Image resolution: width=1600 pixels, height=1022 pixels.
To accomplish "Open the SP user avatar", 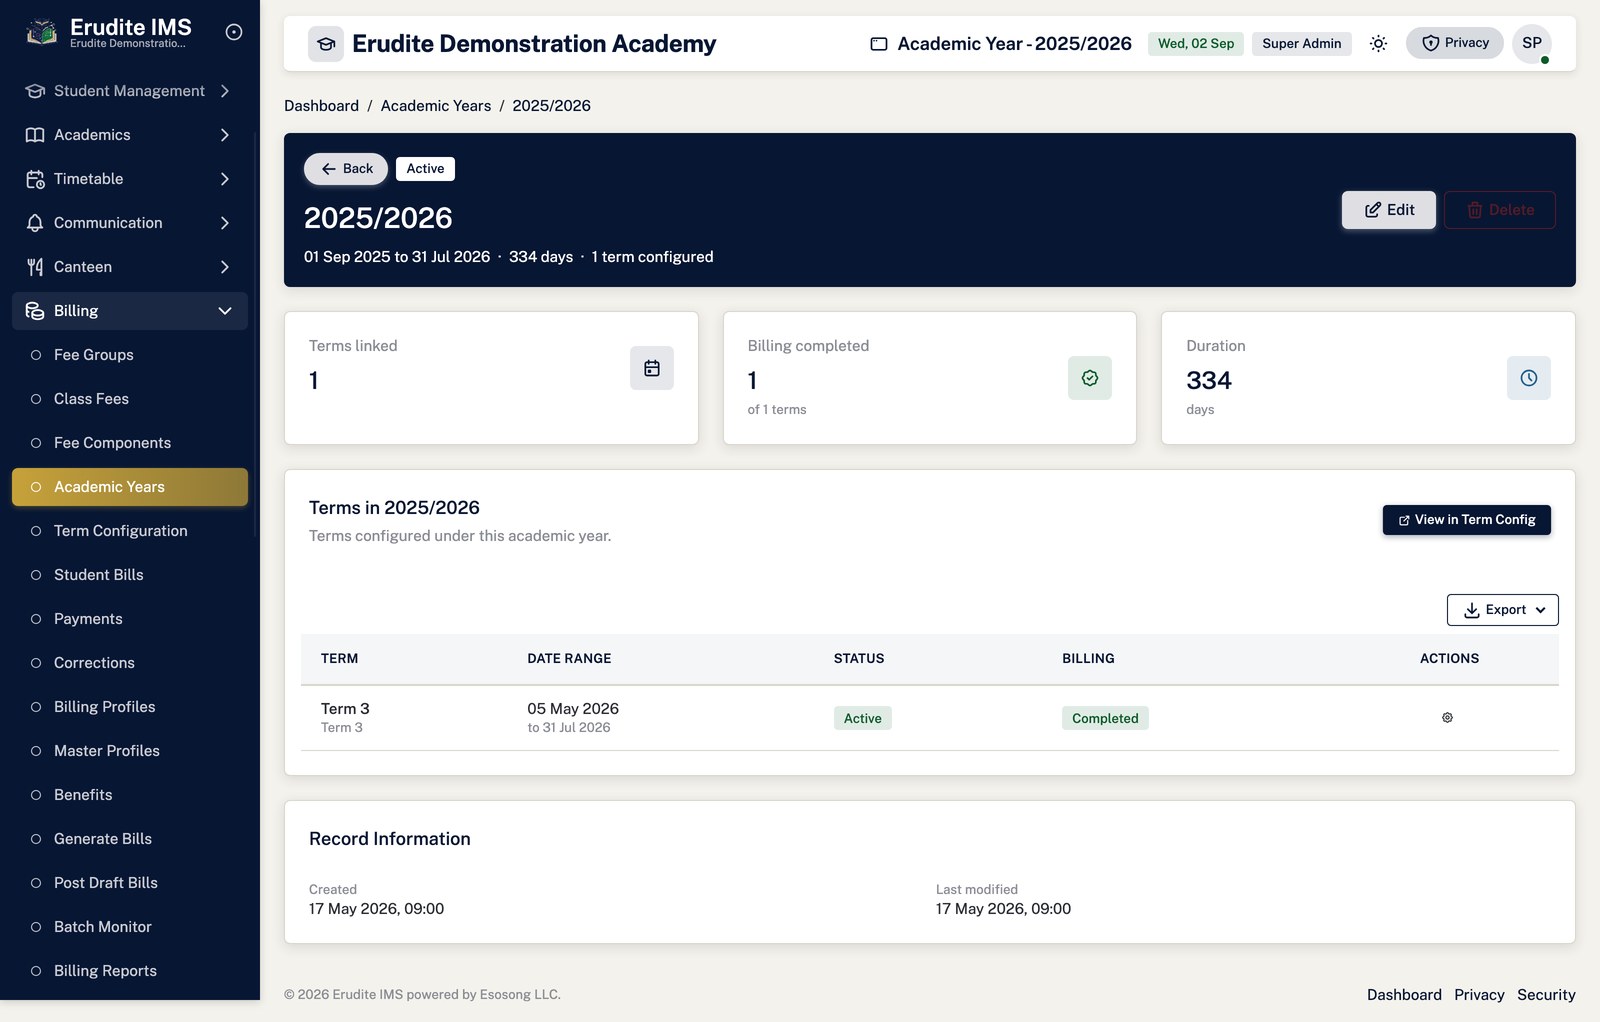I will coord(1531,43).
